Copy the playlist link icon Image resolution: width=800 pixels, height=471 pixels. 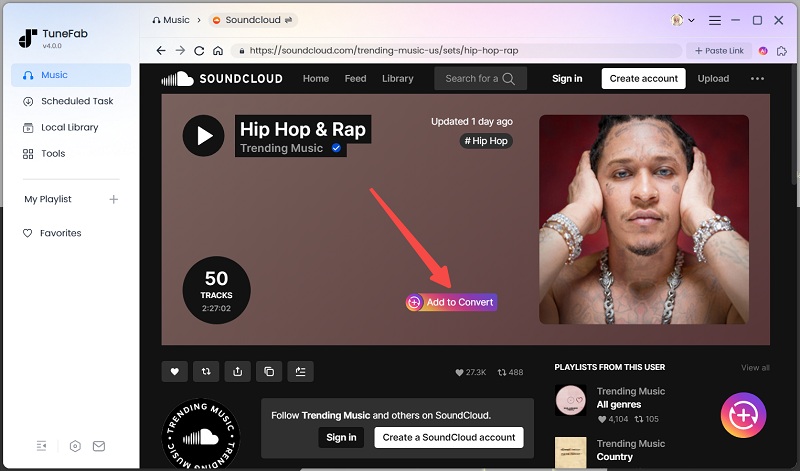click(x=269, y=371)
